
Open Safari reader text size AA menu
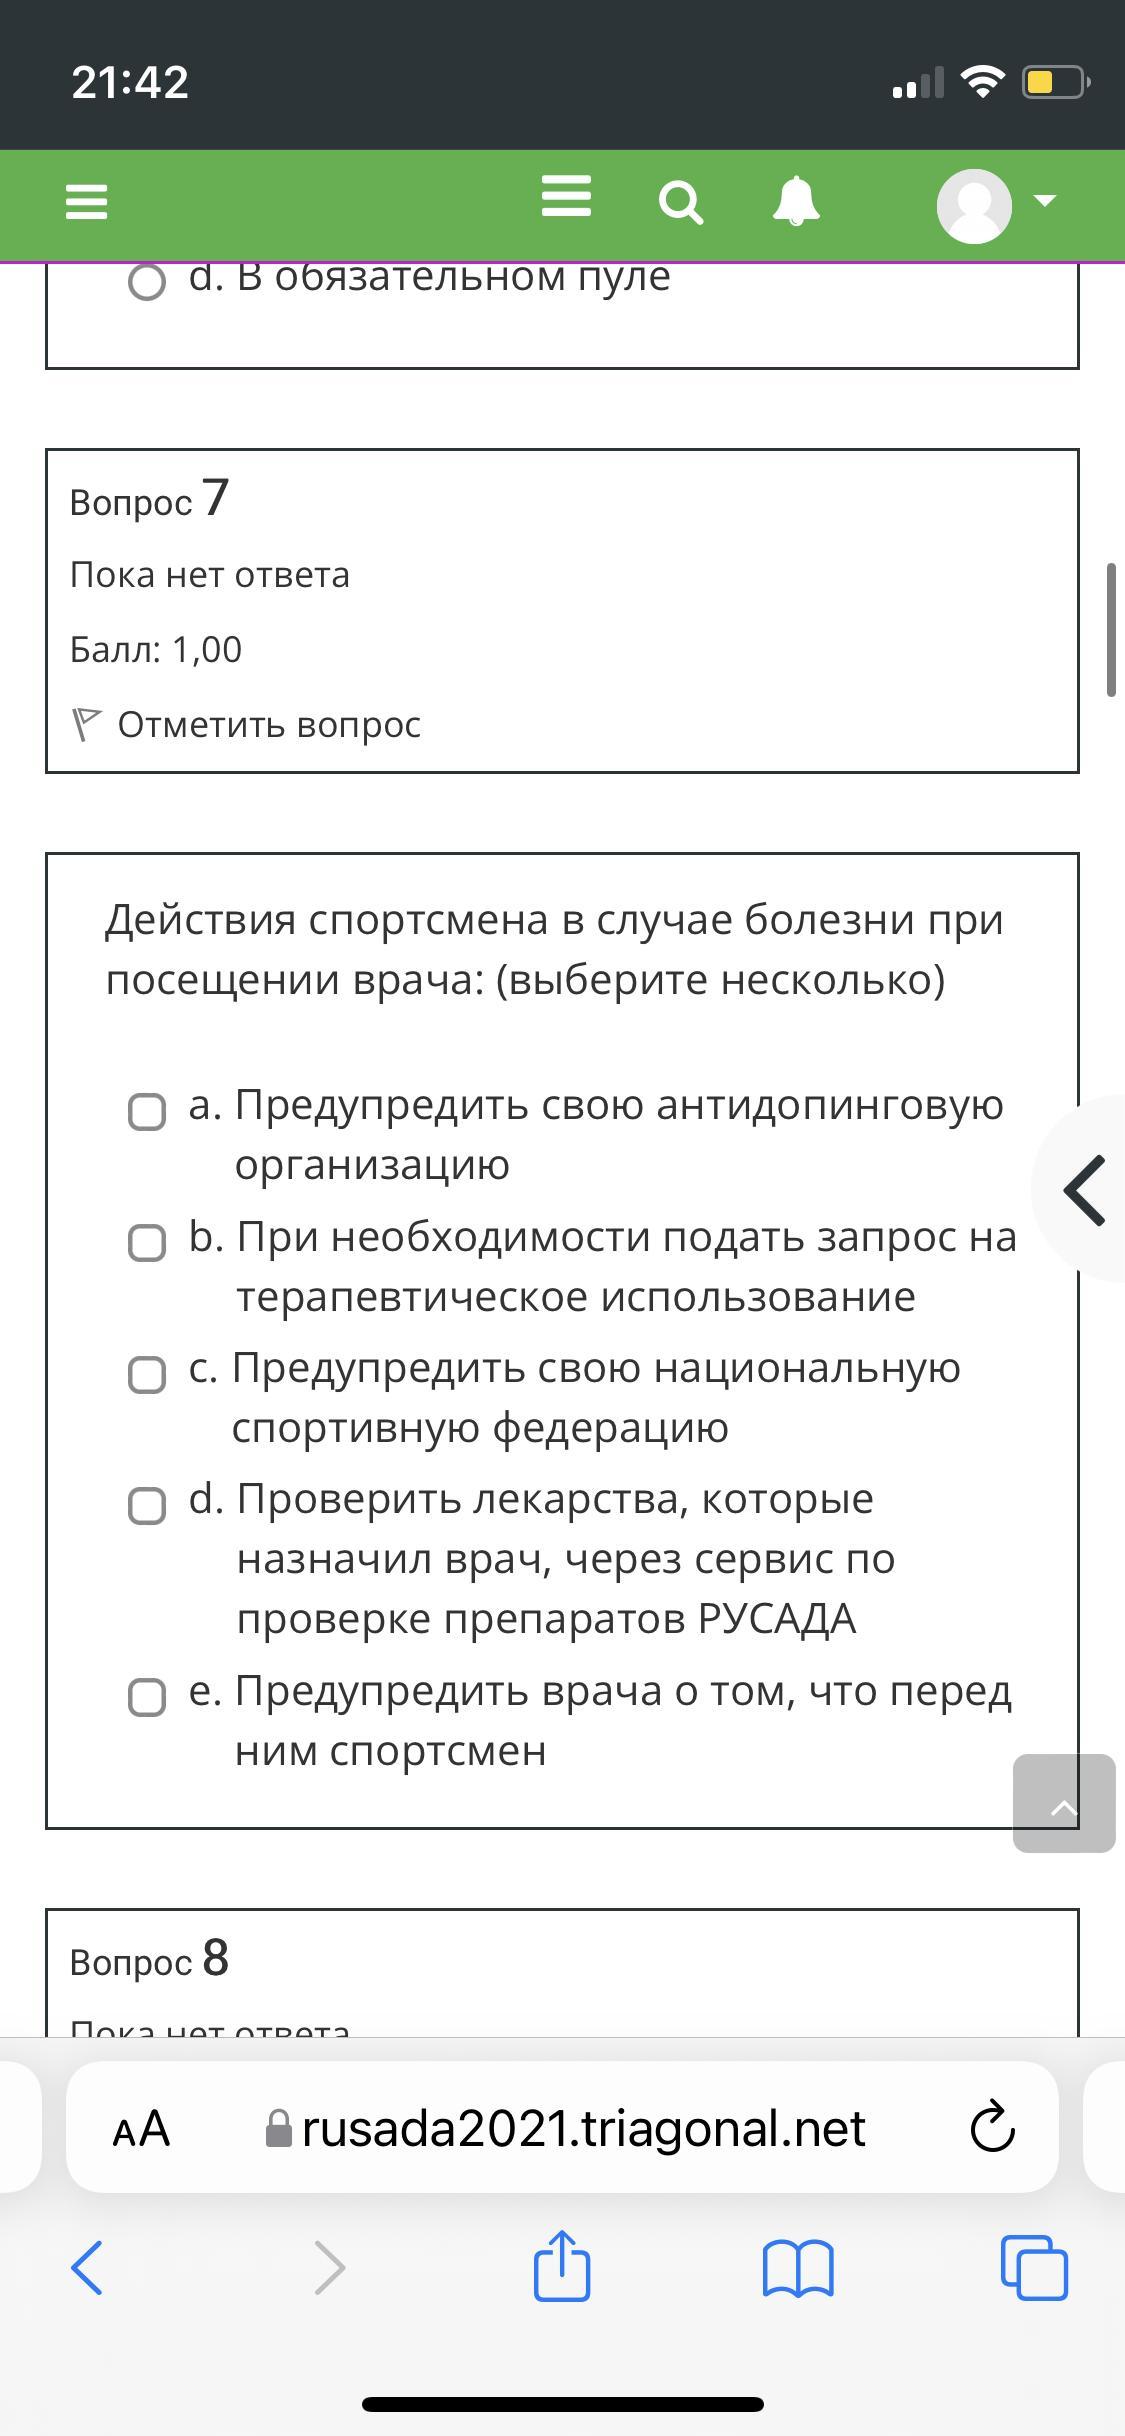click(x=141, y=2129)
